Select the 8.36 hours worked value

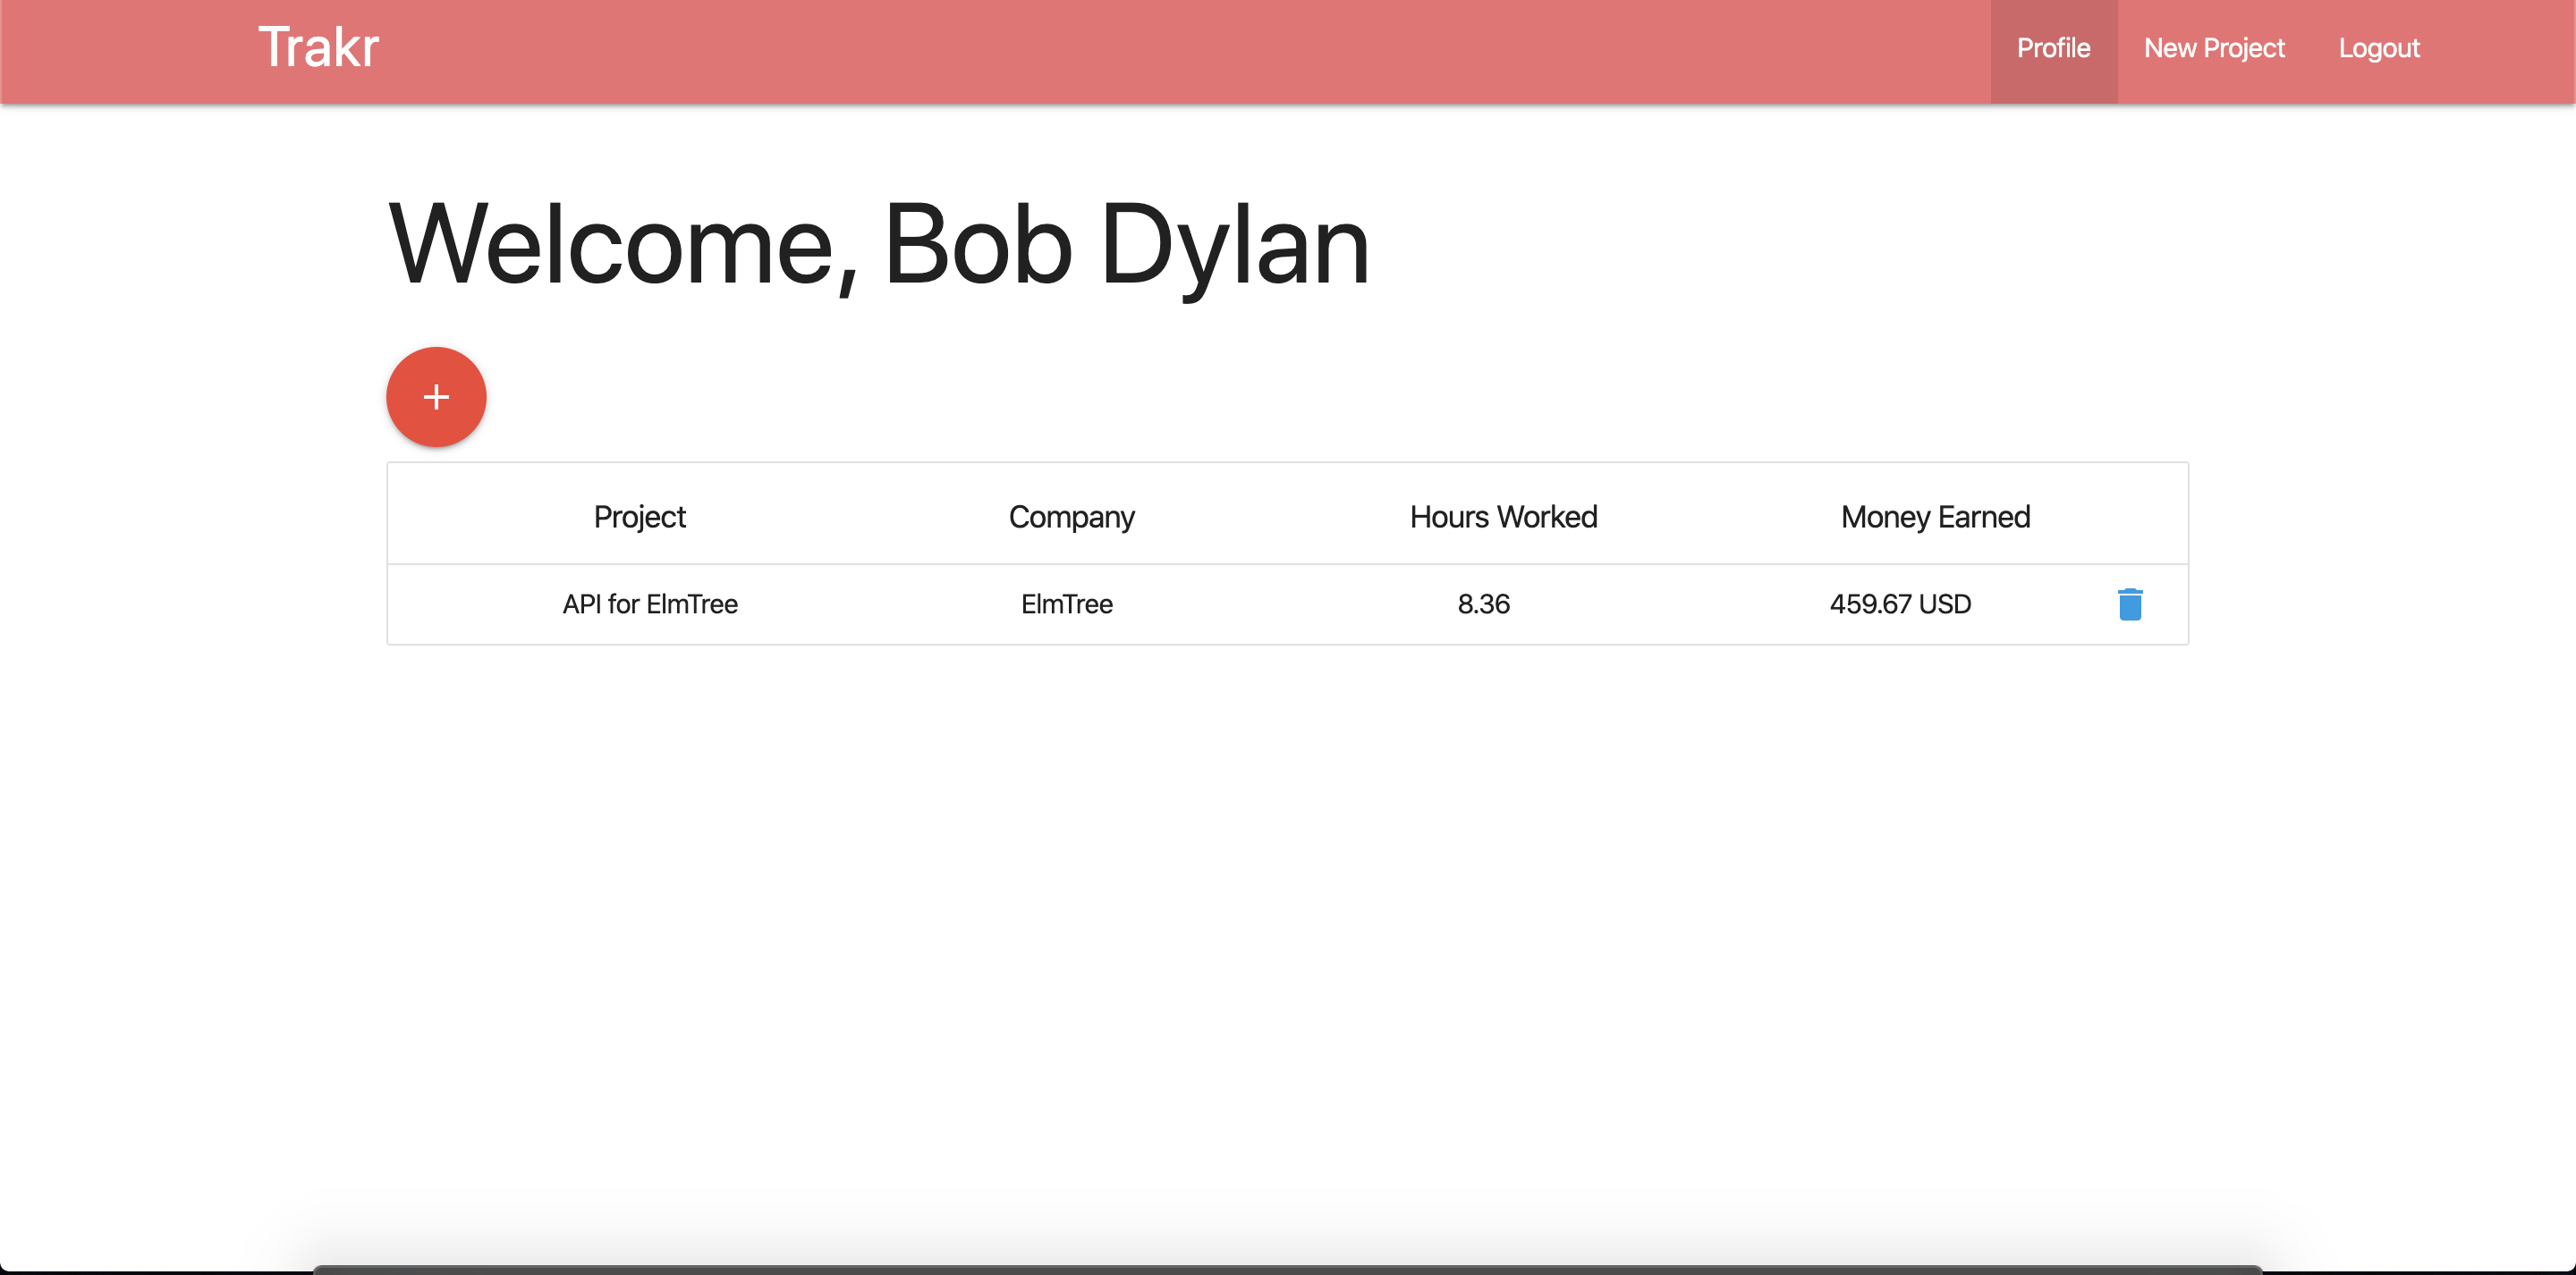[x=1483, y=604]
